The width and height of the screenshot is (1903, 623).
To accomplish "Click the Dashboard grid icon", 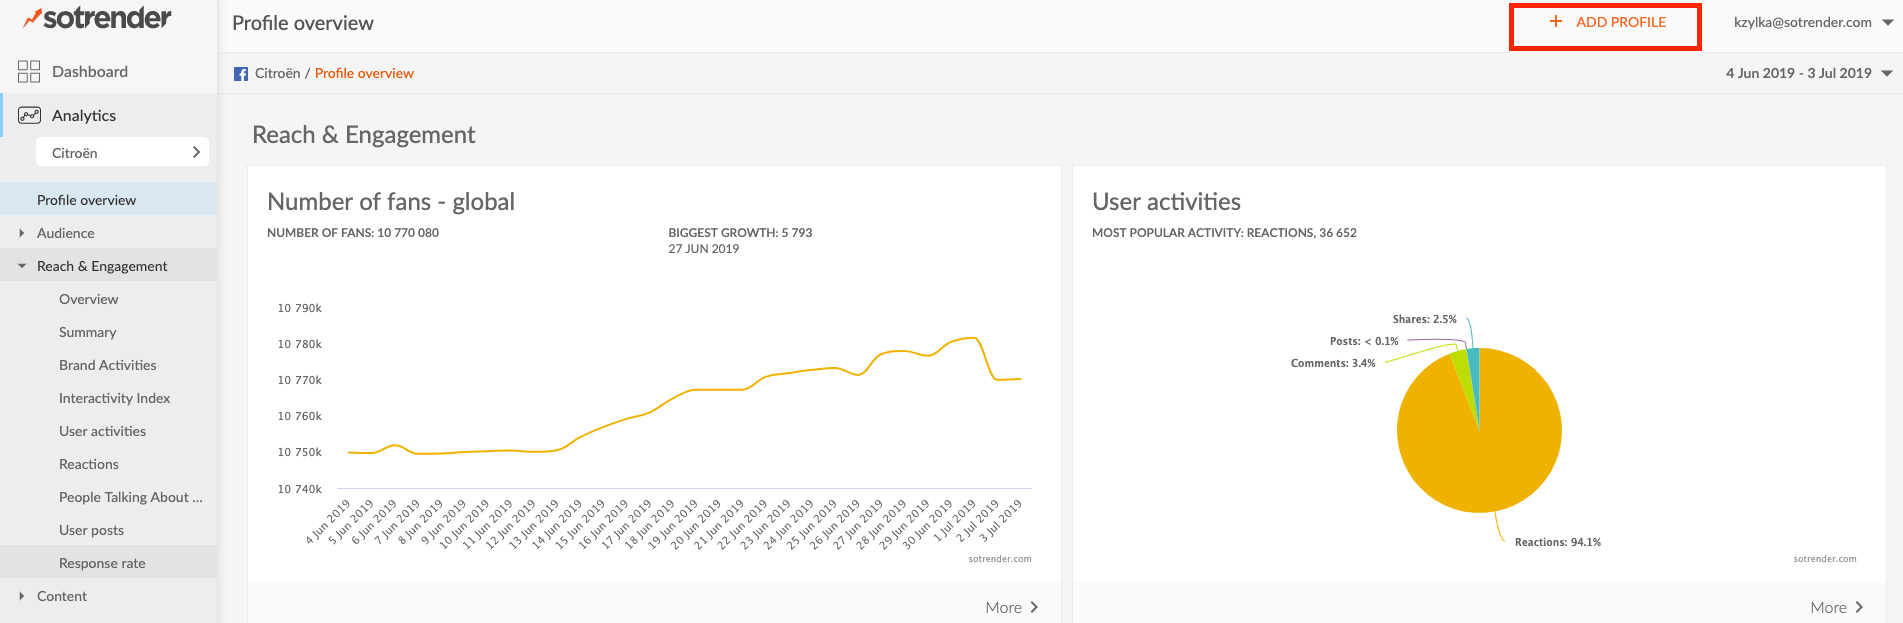I will (29, 71).
